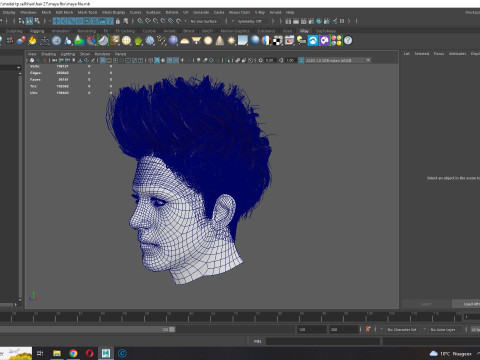The width and height of the screenshot is (480, 360).
Task: Click the blue sphere shelf icon
Action: (x=173, y=41)
